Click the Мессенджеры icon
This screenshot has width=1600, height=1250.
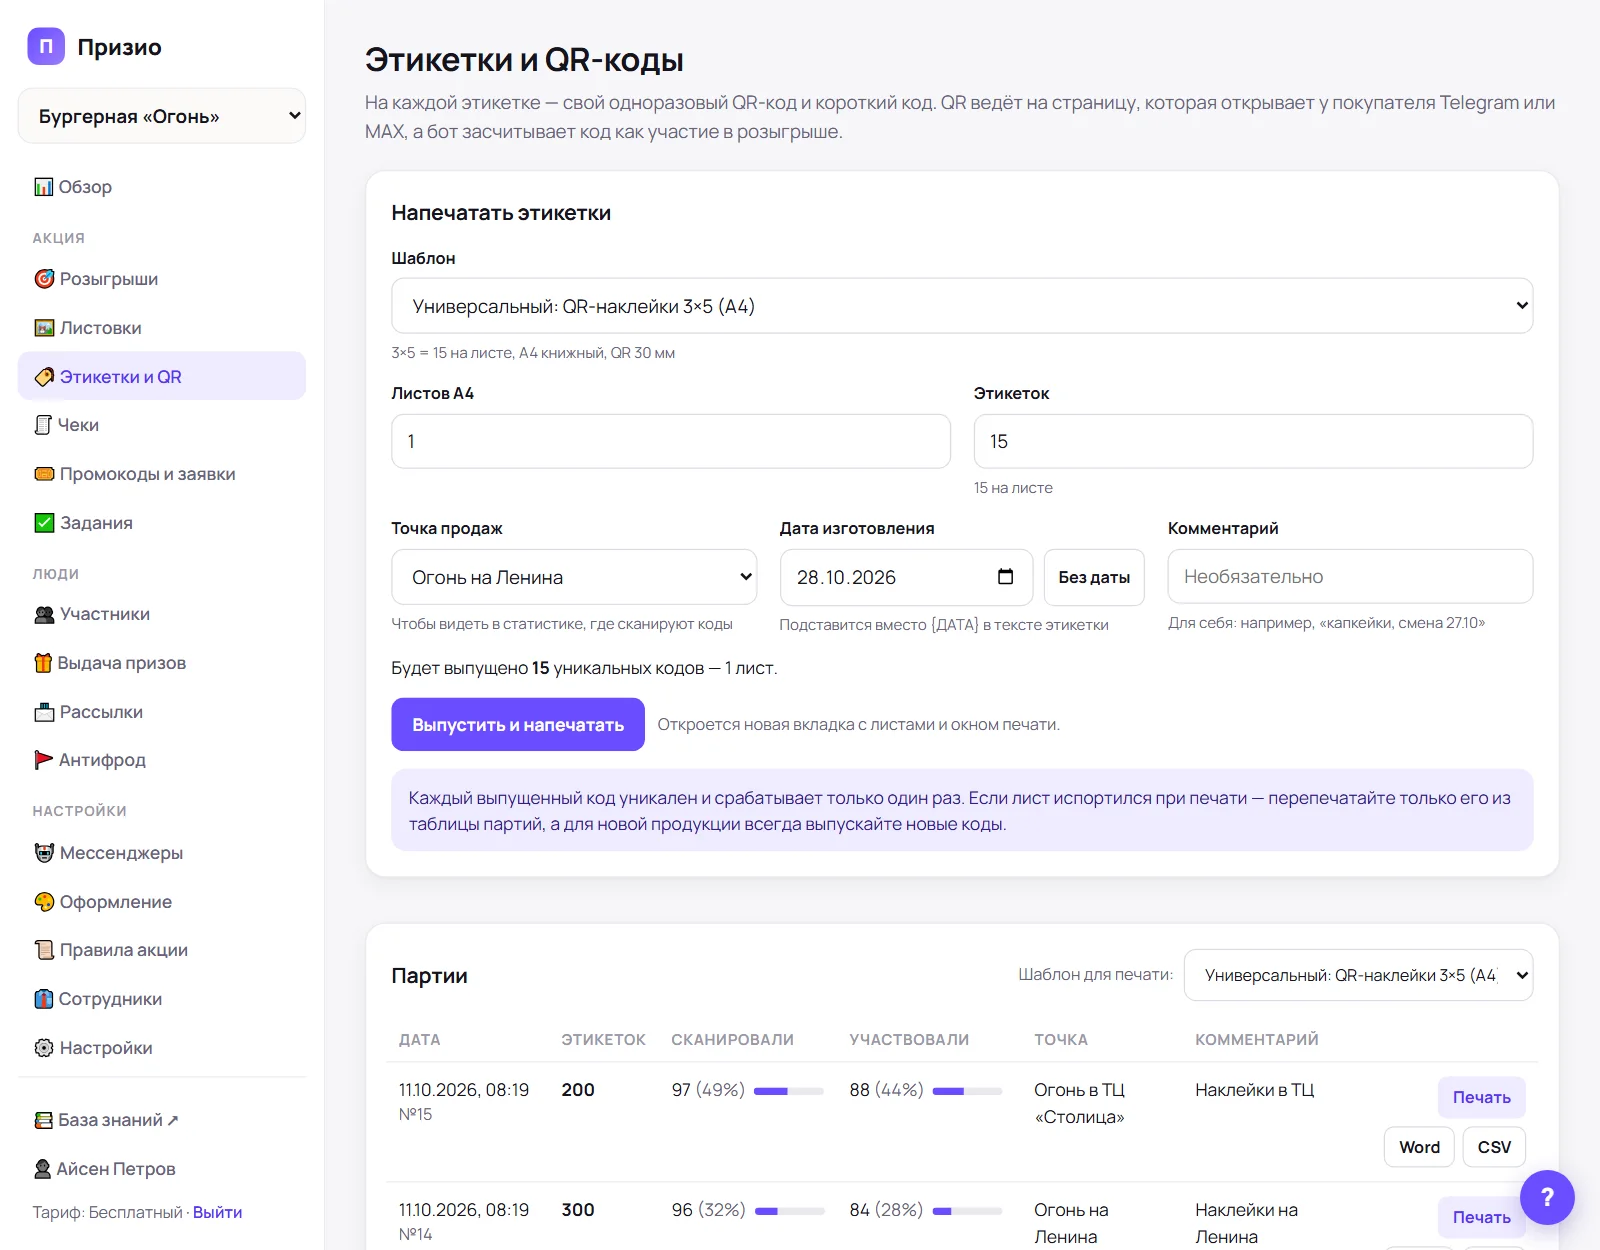[x=44, y=853]
